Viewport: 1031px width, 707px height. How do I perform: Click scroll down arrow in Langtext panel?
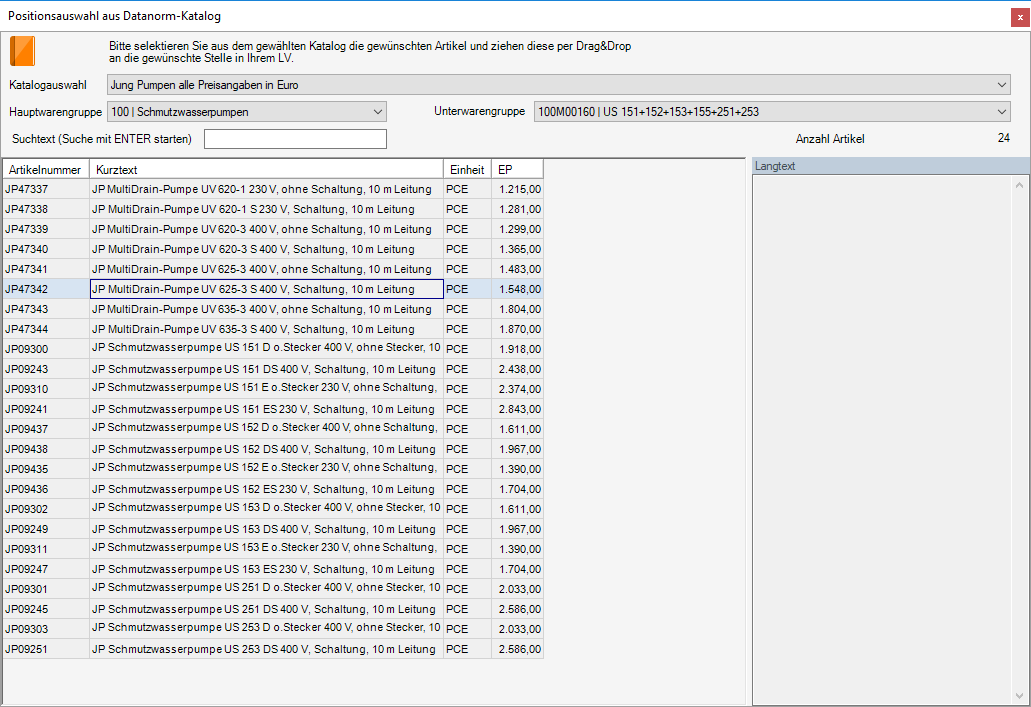[x=1020, y=696]
